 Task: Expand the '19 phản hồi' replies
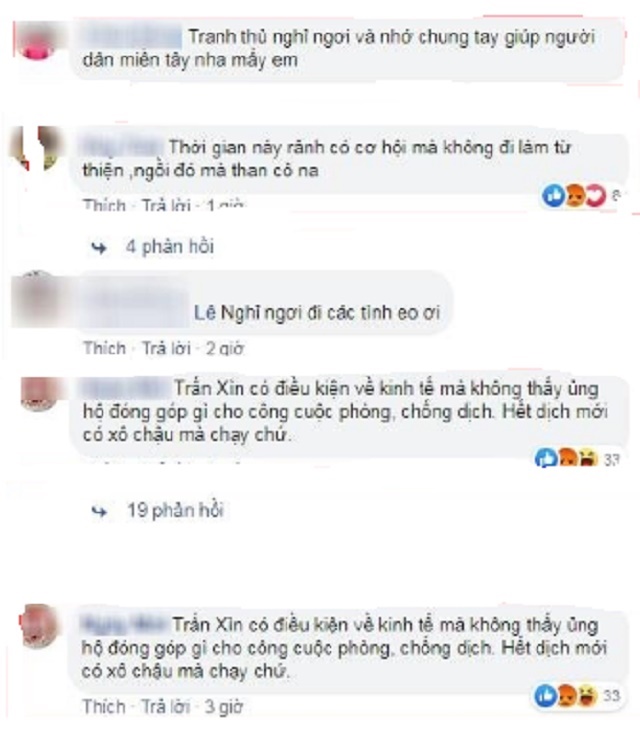tap(175, 510)
